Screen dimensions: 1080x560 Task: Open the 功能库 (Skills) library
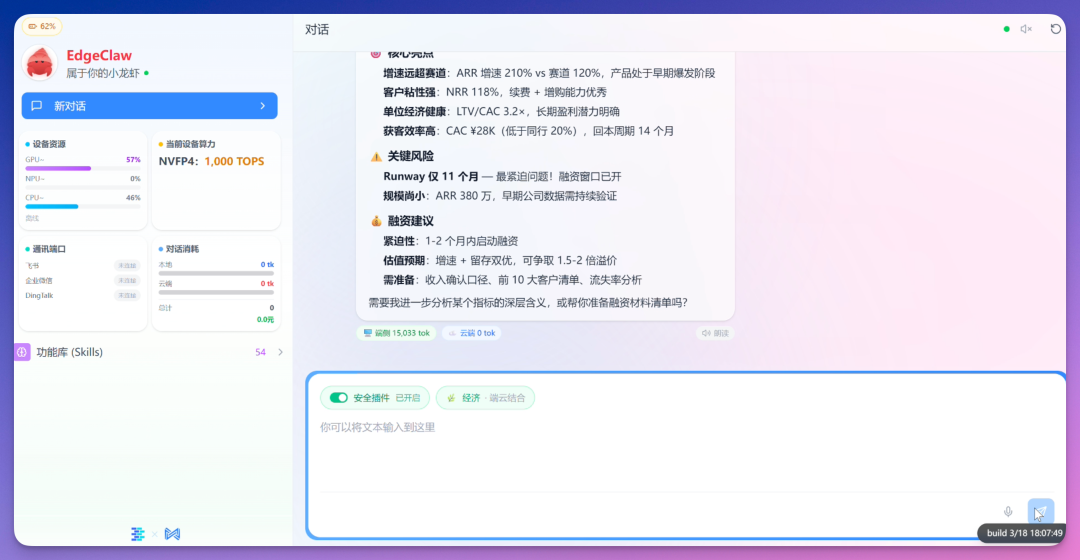click(x=149, y=352)
